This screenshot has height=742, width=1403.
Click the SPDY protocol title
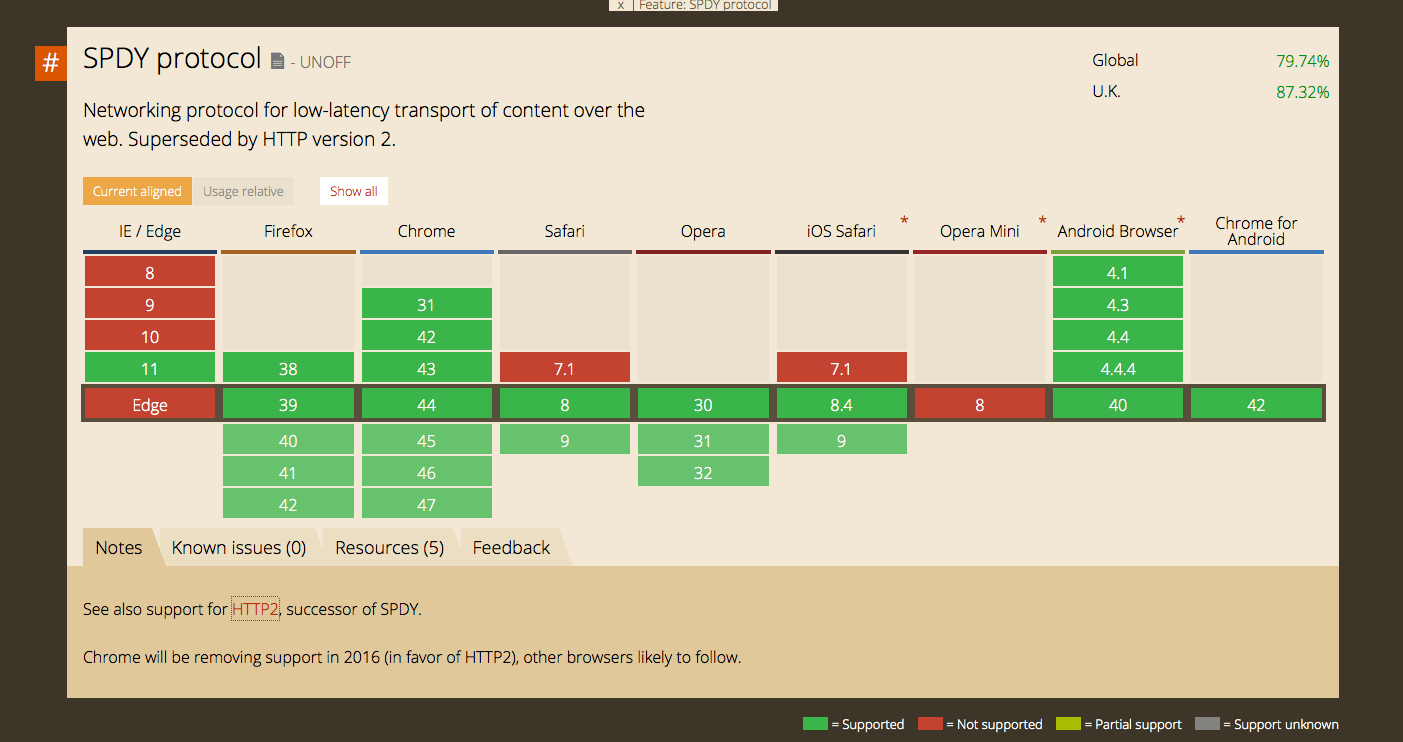pos(172,58)
